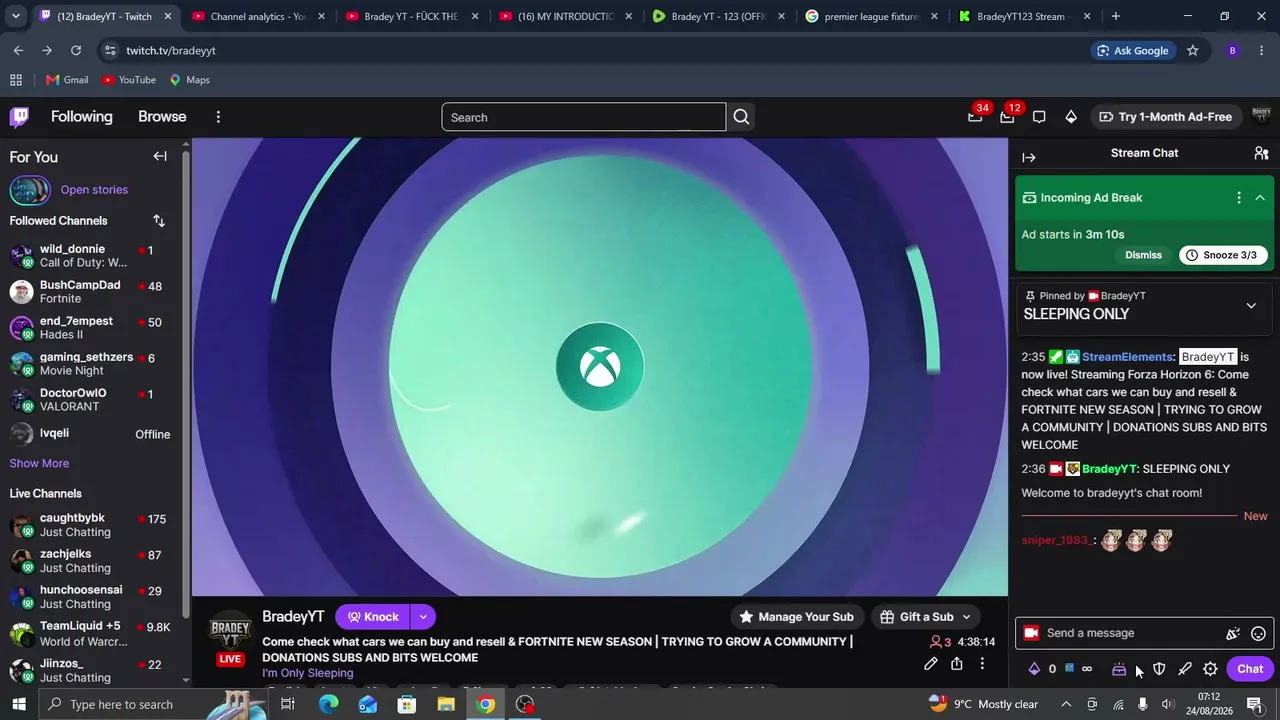Open Incoming Ad Break options menu
This screenshot has width=1280, height=720.
point(1239,198)
